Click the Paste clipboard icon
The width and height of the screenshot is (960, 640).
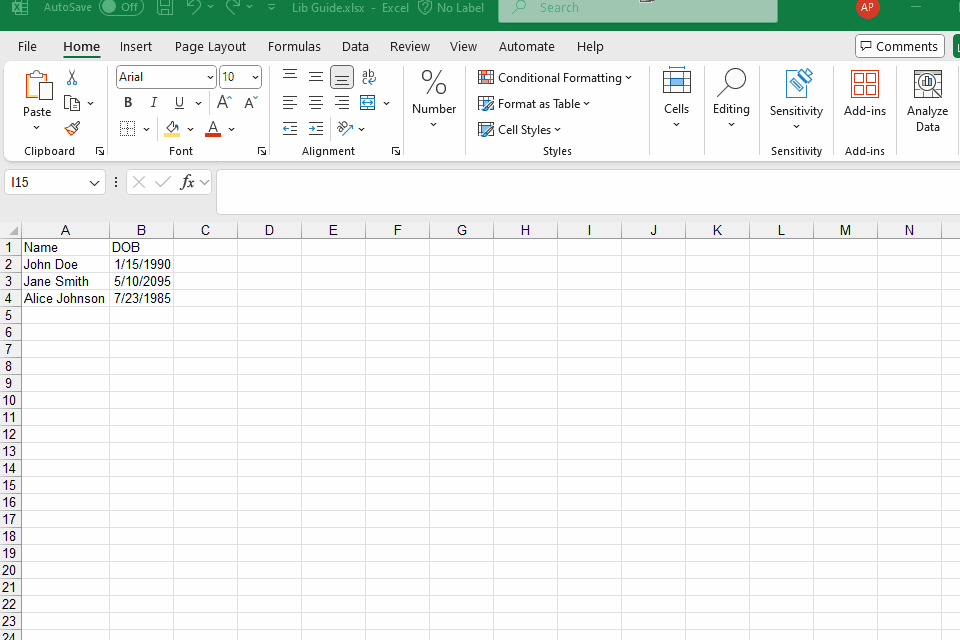37,86
